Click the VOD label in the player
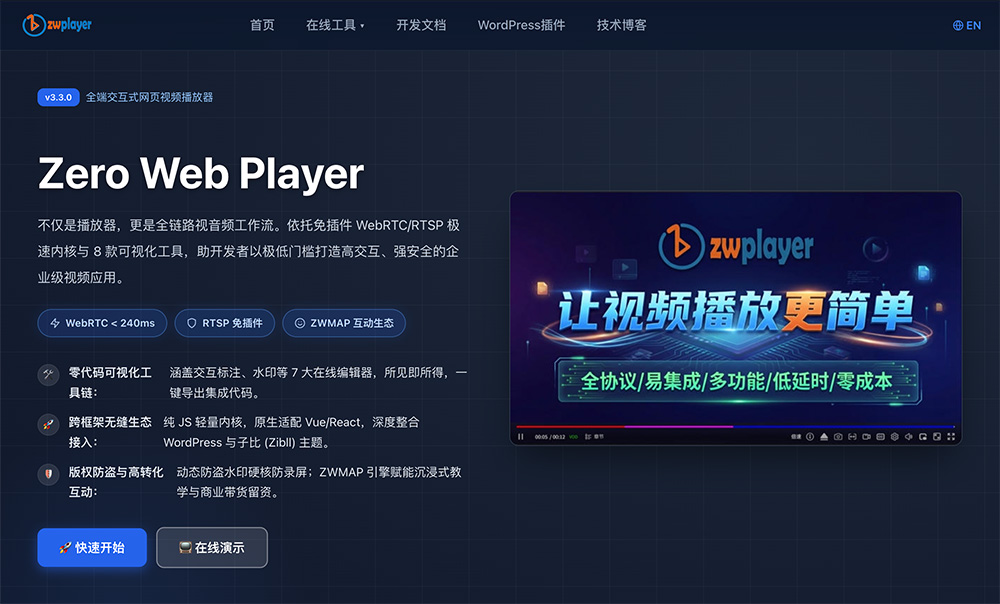This screenshot has width=1000, height=604. pyautogui.click(x=573, y=437)
